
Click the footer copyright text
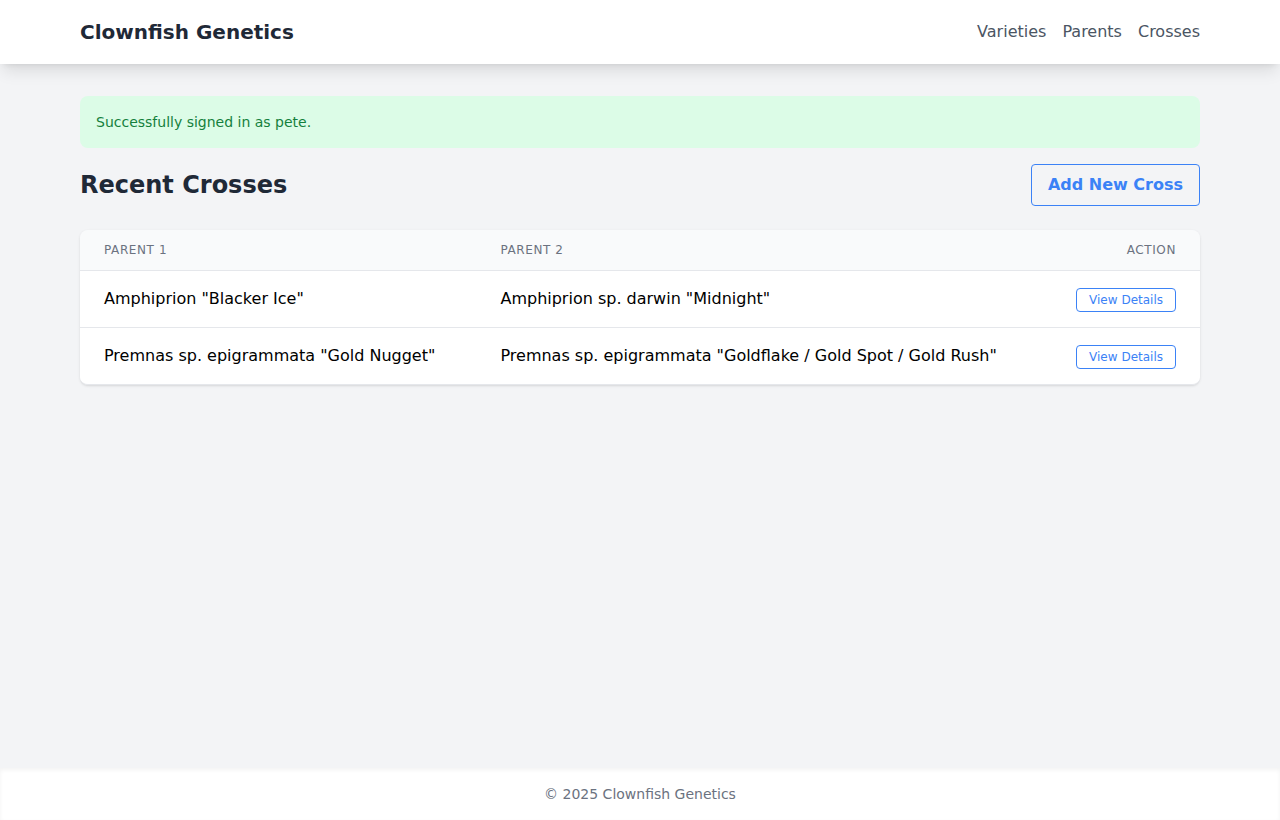[640, 794]
